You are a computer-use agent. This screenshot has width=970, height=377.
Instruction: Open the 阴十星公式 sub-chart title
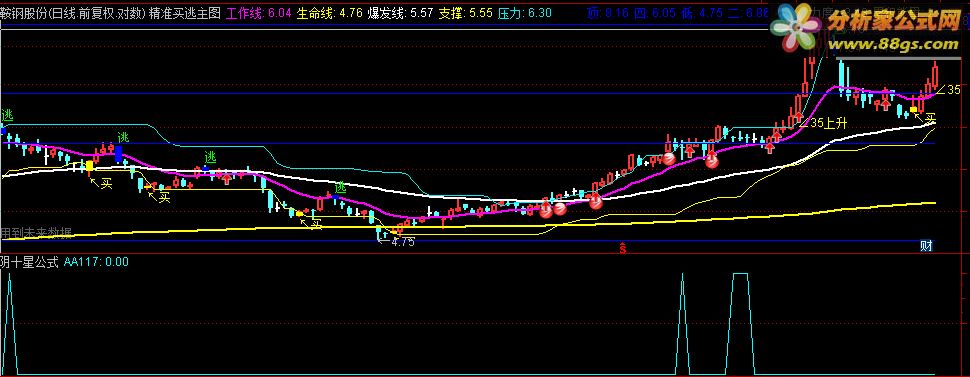pyautogui.click(x=29, y=262)
